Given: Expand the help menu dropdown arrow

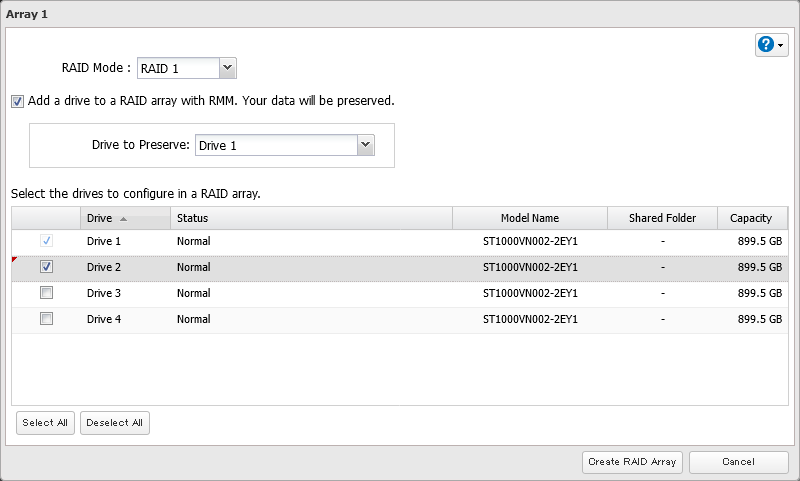Looking at the screenshot, I should 781,45.
